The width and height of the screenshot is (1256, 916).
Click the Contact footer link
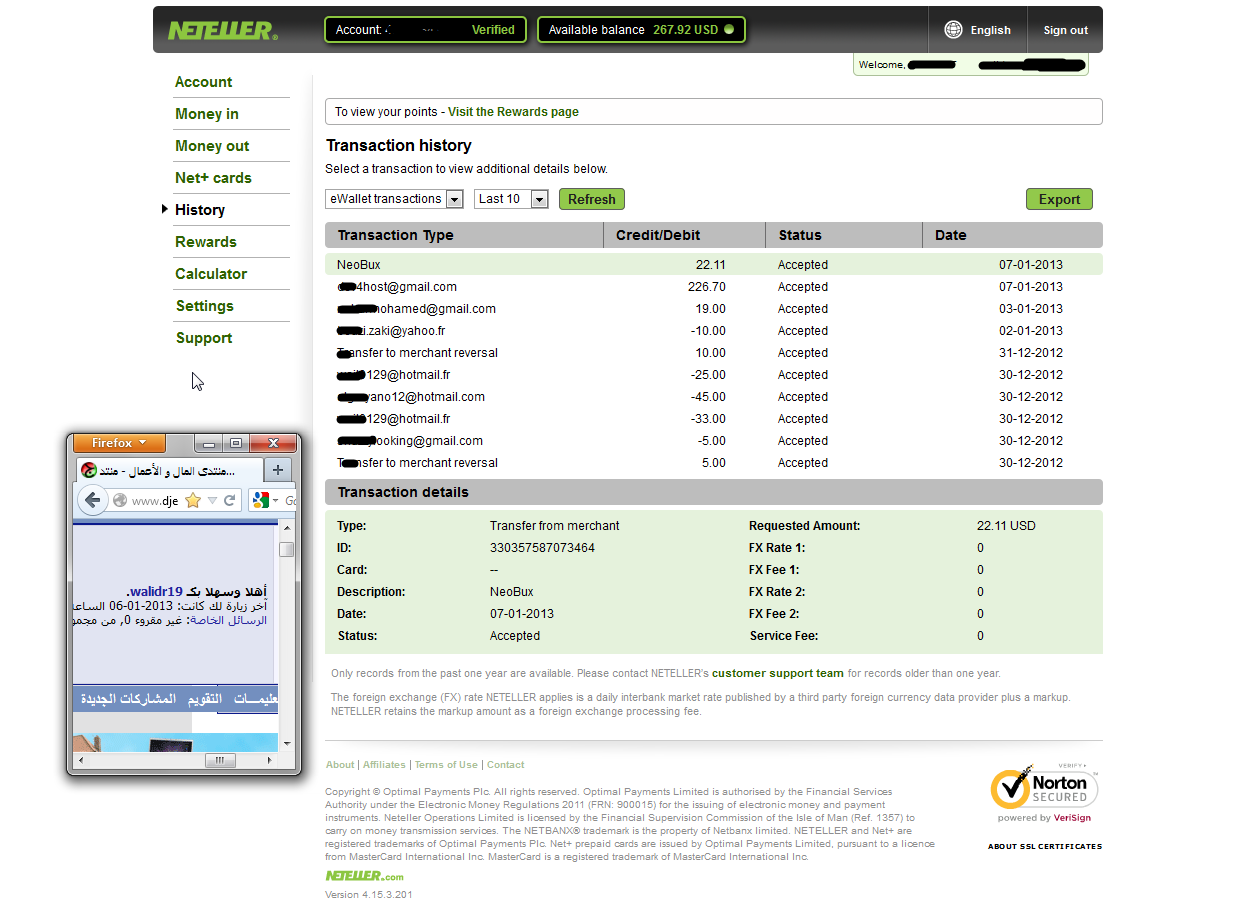pyautogui.click(x=506, y=765)
